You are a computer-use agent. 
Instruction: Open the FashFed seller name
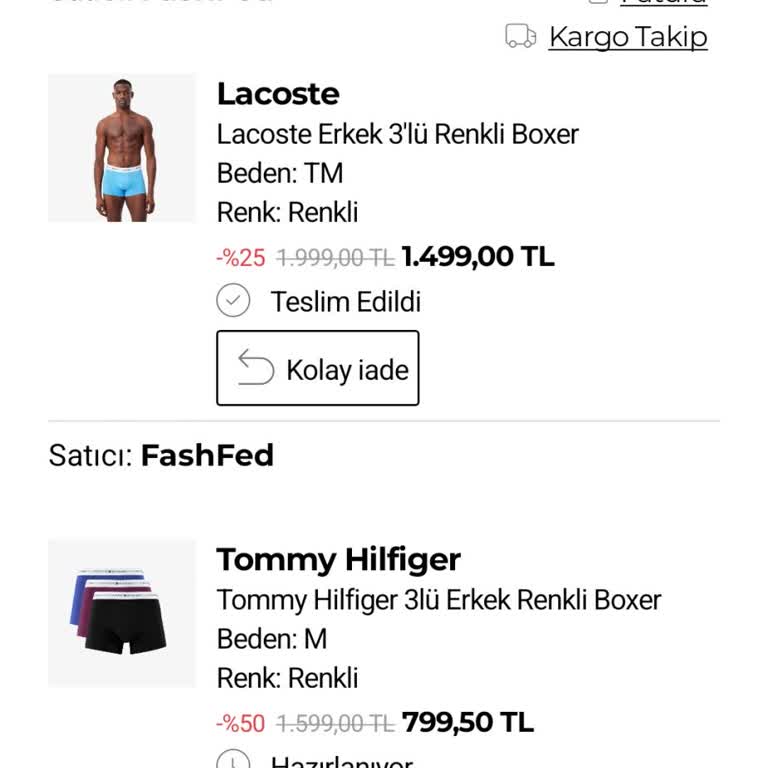click(x=207, y=456)
